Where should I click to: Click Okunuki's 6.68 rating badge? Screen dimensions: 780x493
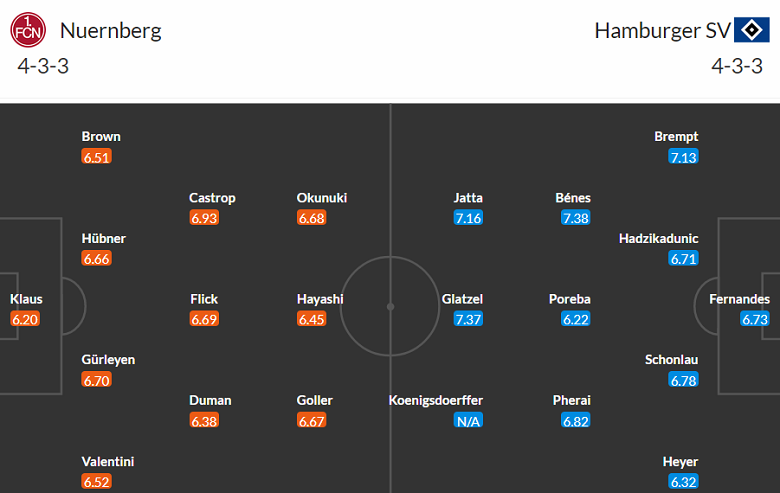pyautogui.click(x=312, y=217)
